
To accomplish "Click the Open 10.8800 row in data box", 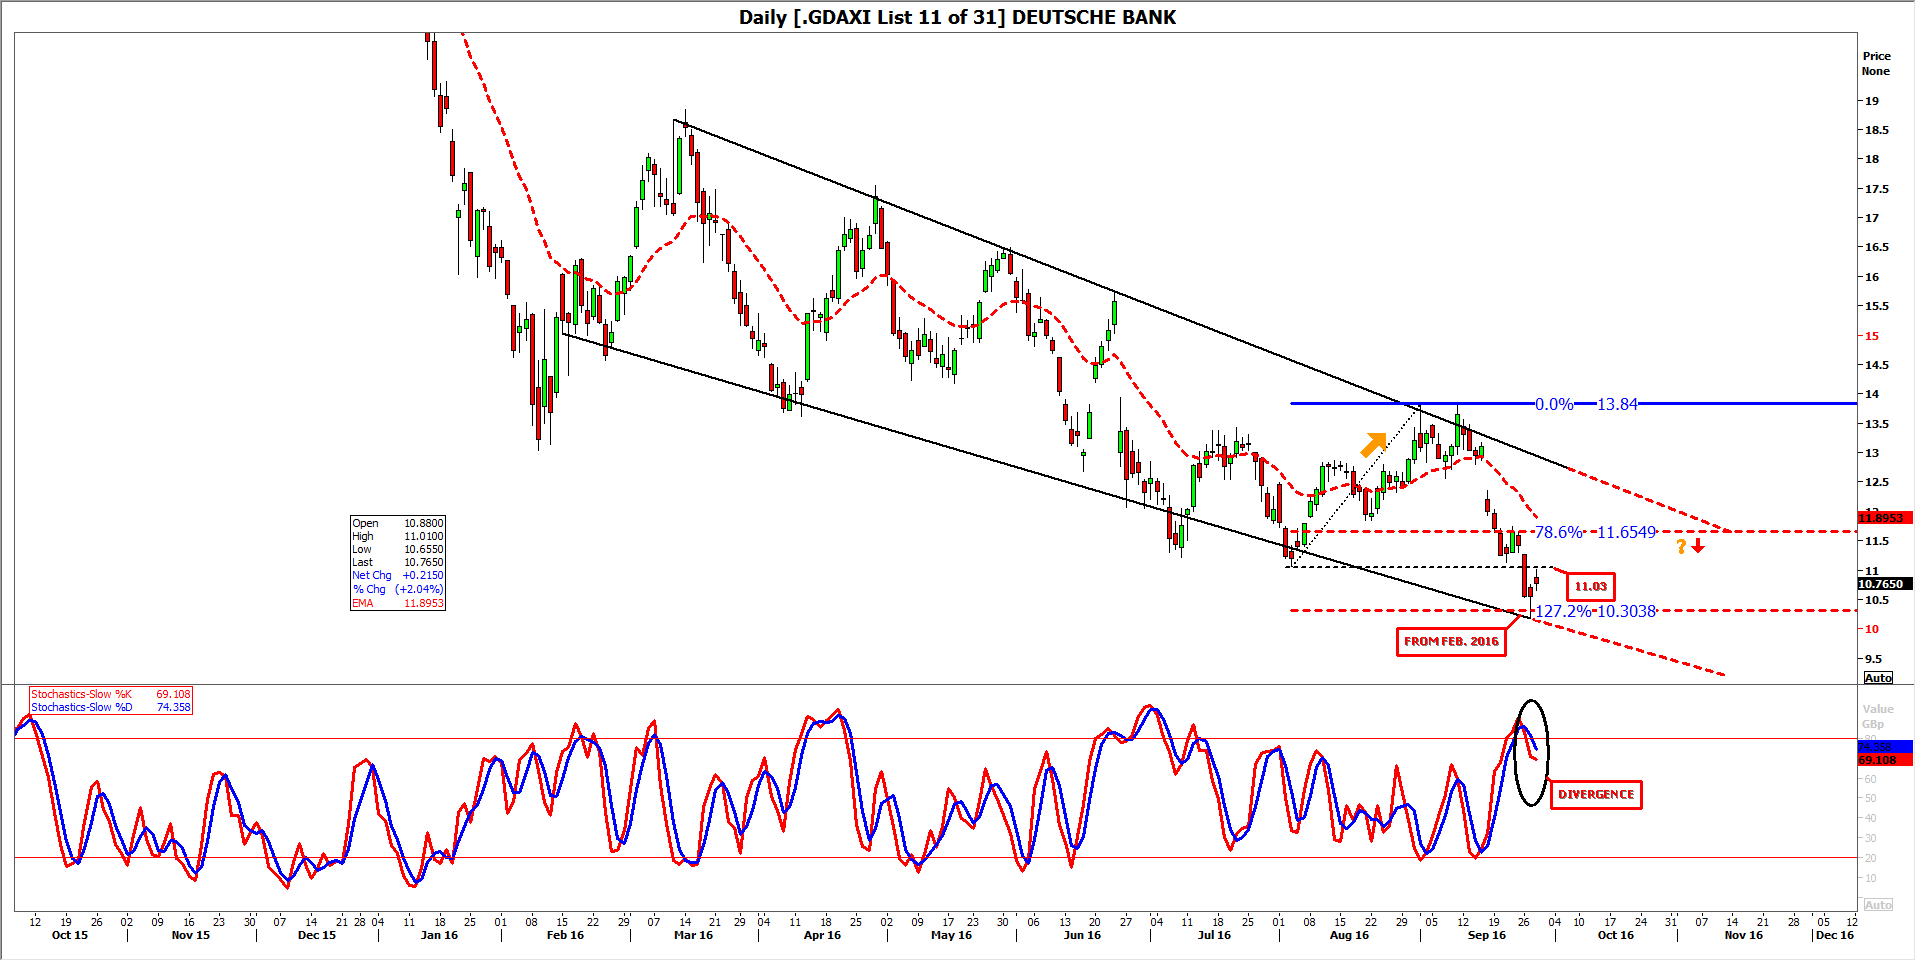I will (x=398, y=523).
